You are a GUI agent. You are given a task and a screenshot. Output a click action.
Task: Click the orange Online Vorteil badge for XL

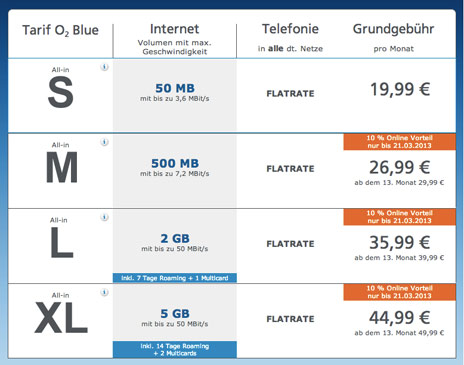pos(399,292)
